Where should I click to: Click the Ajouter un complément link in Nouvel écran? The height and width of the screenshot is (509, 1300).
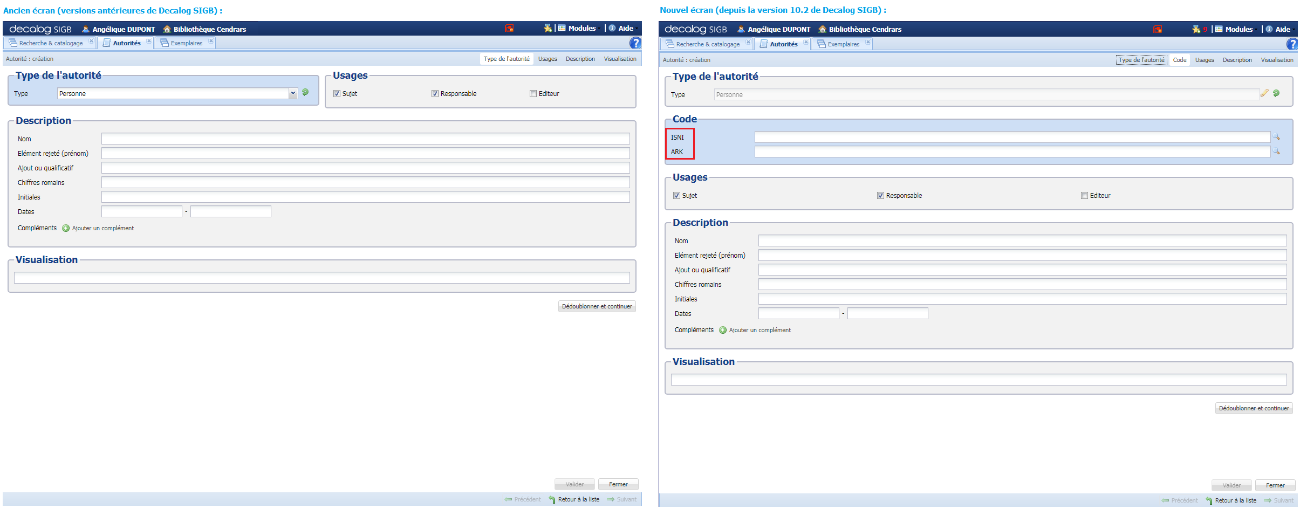(x=760, y=329)
